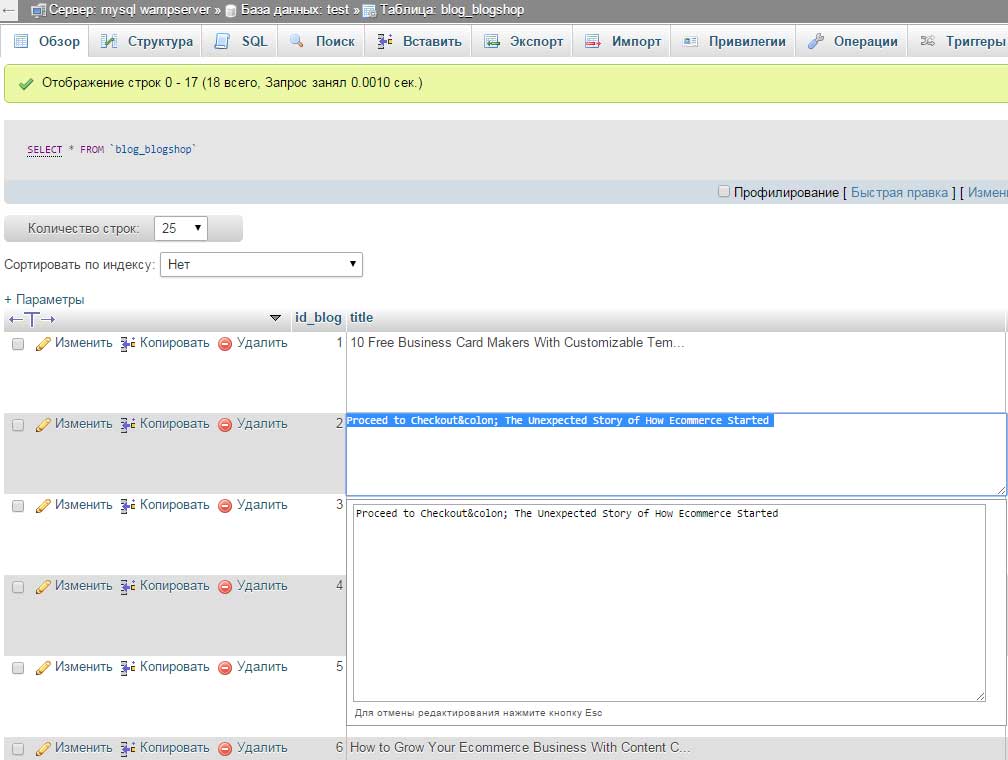1008x760 pixels.
Task: Click the pencil edit icon in row 6
Action: tap(43, 749)
